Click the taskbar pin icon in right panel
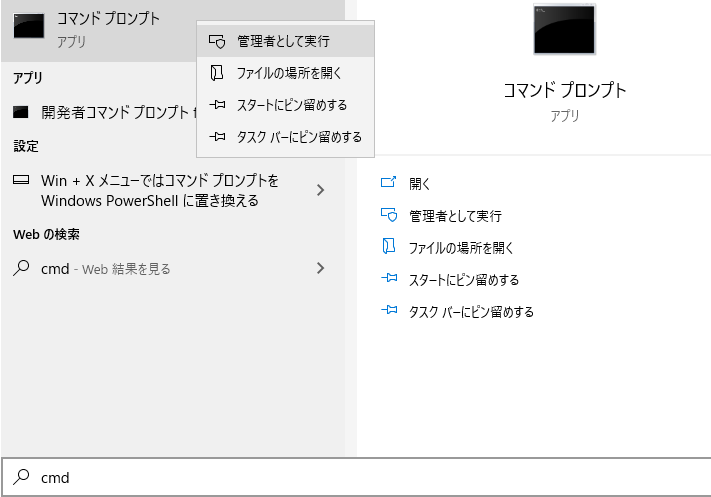The width and height of the screenshot is (711, 497). (389, 310)
